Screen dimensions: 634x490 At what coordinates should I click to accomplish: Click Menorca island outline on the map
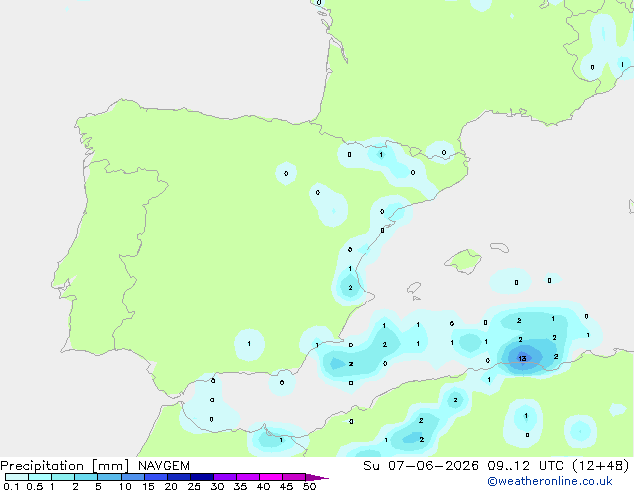pyautogui.click(x=500, y=247)
